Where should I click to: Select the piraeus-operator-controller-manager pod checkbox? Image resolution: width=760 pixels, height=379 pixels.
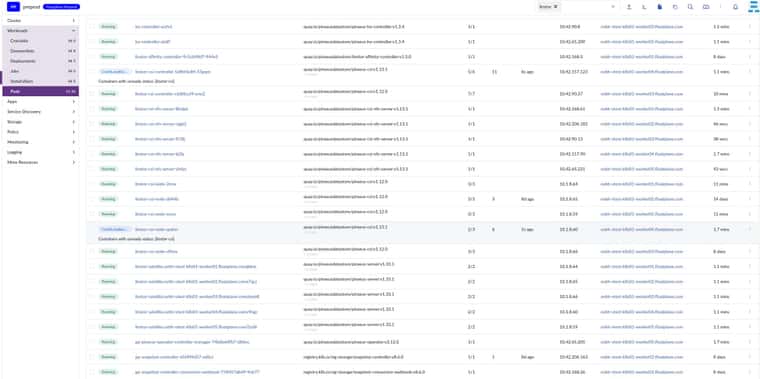point(92,342)
